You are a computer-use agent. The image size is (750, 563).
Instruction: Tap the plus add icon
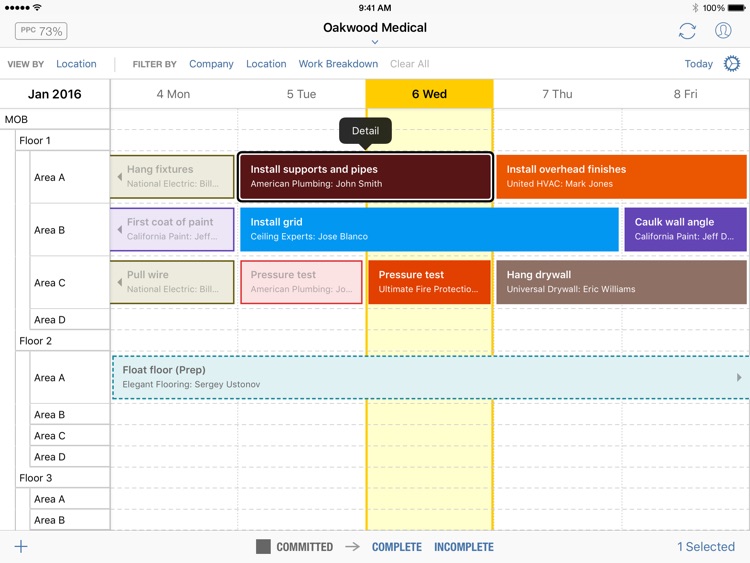21,546
